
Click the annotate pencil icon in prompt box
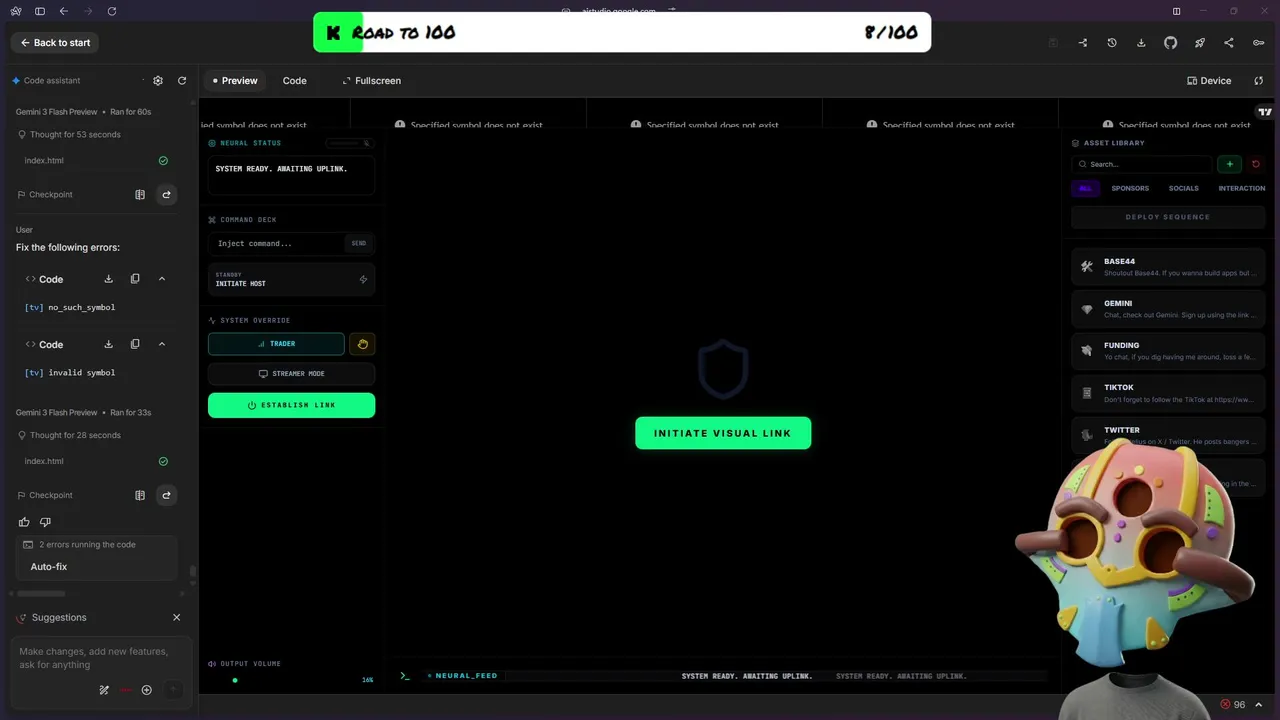coord(104,690)
